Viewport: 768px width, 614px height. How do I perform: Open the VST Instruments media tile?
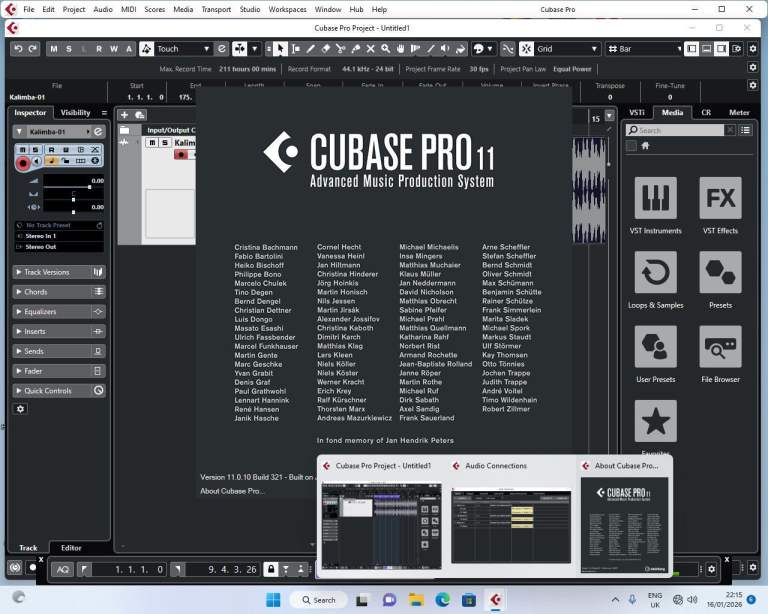click(x=655, y=198)
